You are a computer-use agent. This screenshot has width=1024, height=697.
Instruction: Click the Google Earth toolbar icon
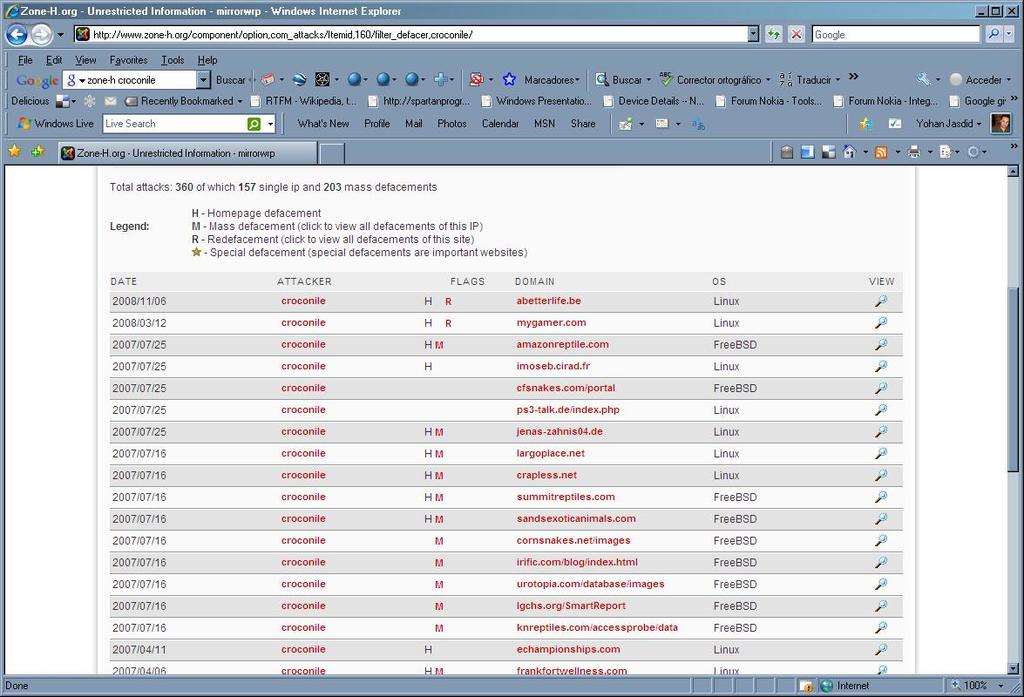pos(299,80)
